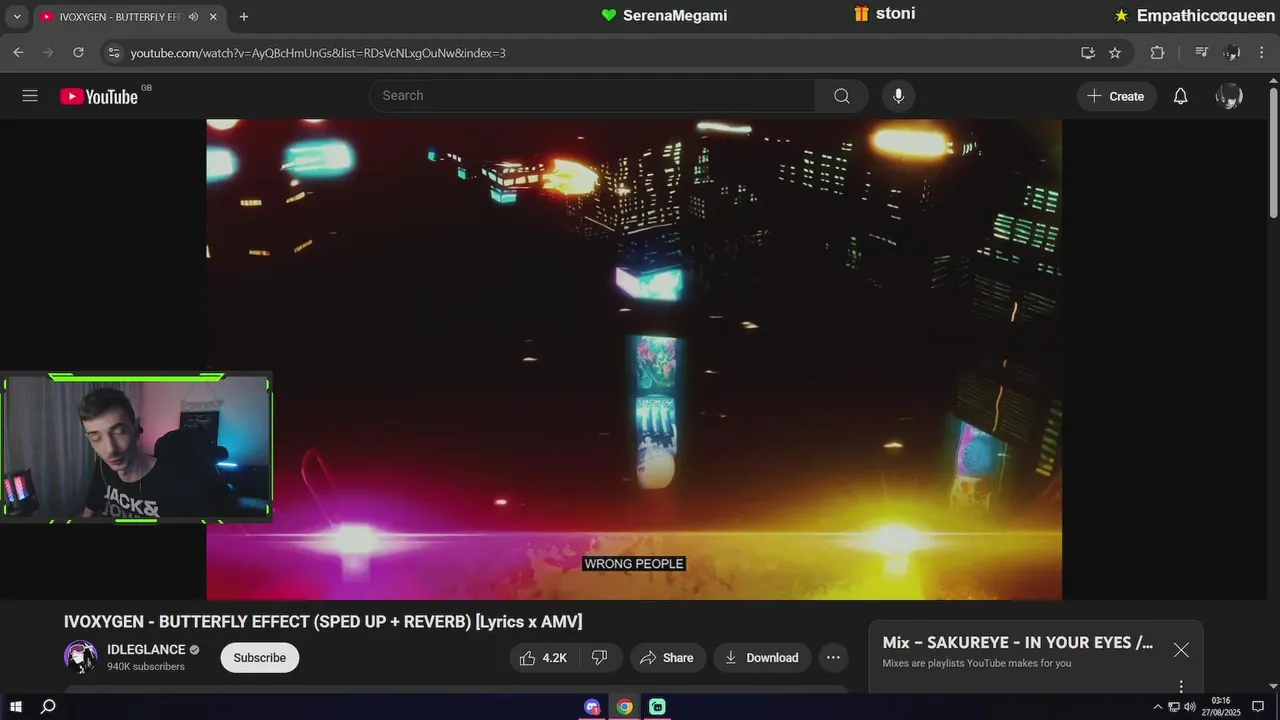
Task: Click the YouTube URL in the address bar
Action: click(318, 53)
